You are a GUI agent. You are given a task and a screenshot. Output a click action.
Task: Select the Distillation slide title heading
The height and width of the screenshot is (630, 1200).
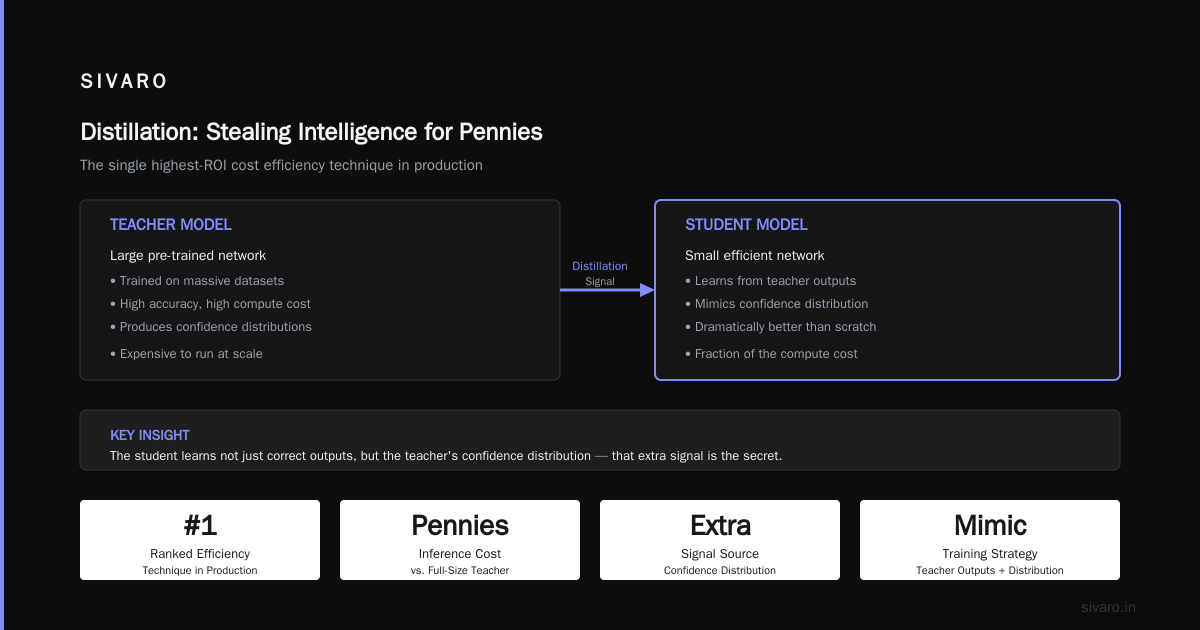coord(311,132)
